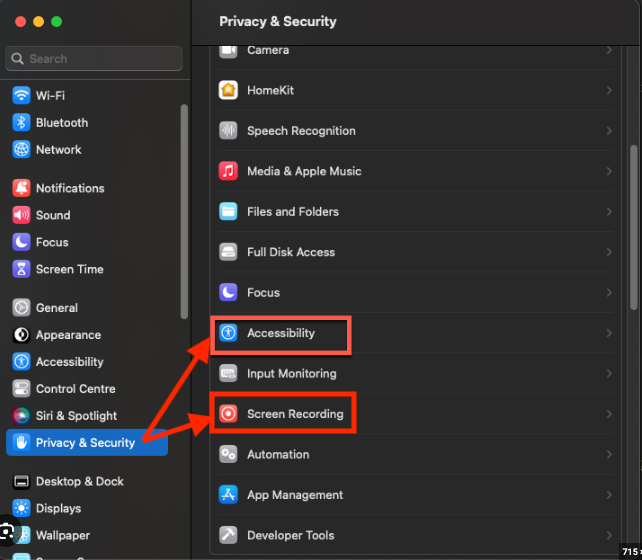Viewport: 642px width, 560px height.
Task: Open the Screen Recording privacy row
Action: pyautogui.click(x=416, y=413)
